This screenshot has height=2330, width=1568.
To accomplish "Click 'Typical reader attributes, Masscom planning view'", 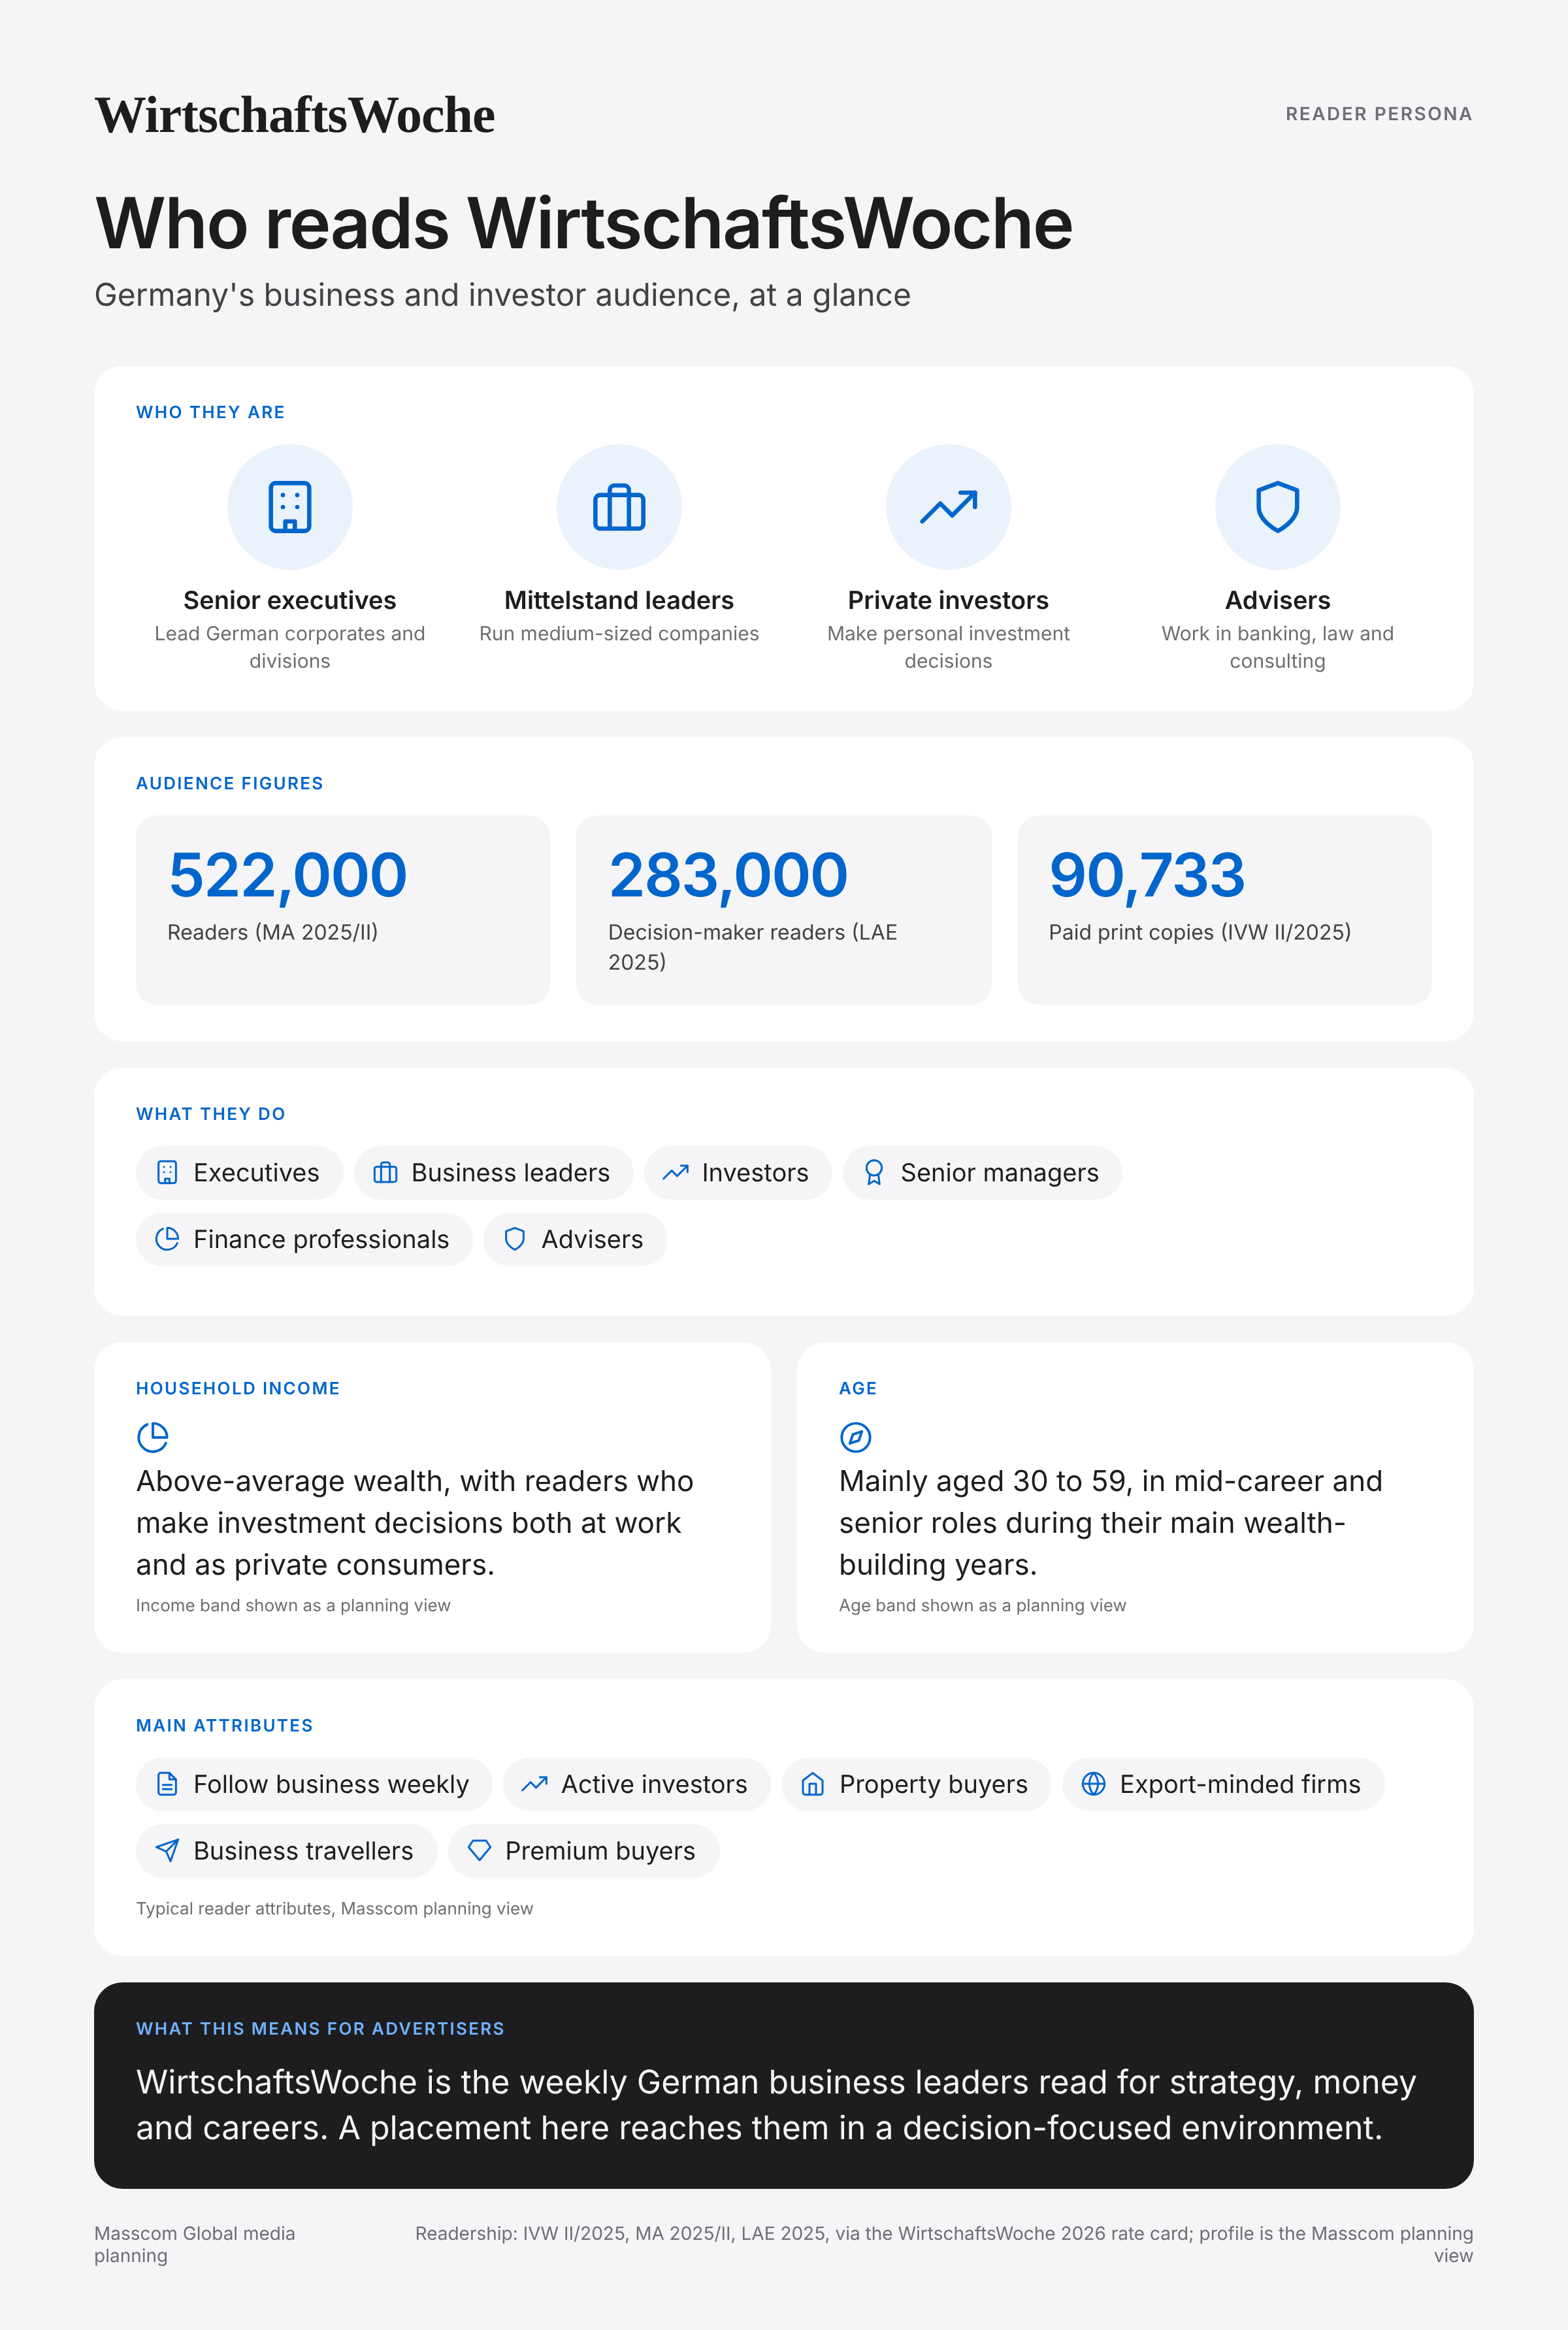I will pyautogui.click(x=334, y=1908).
